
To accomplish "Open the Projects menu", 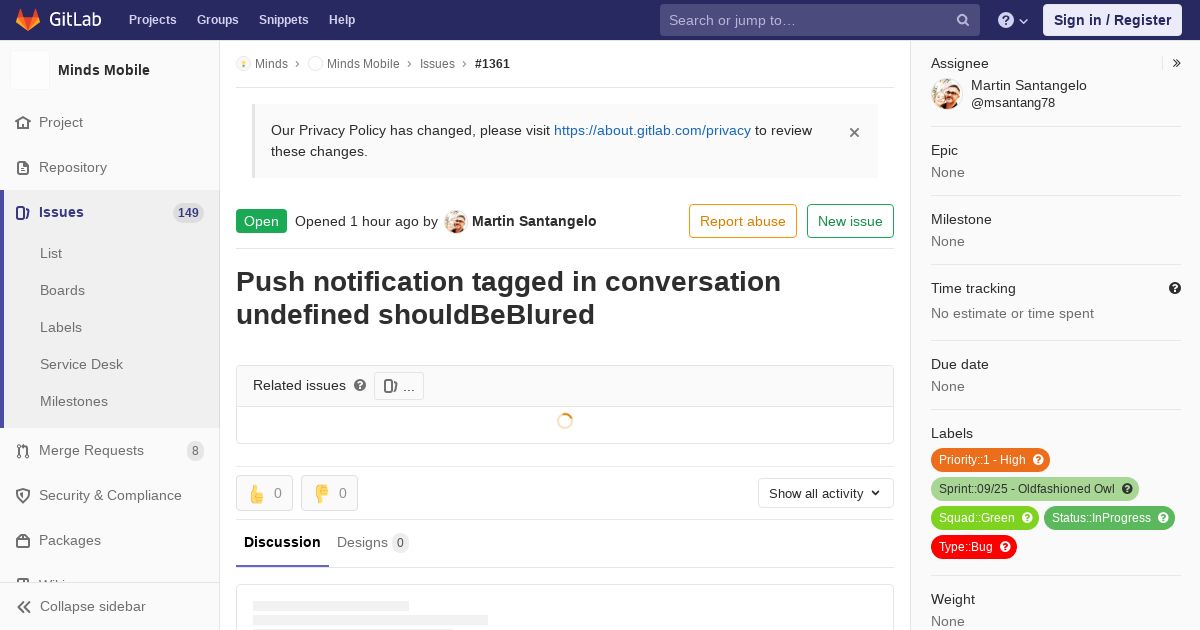I will tap(153, 20).
